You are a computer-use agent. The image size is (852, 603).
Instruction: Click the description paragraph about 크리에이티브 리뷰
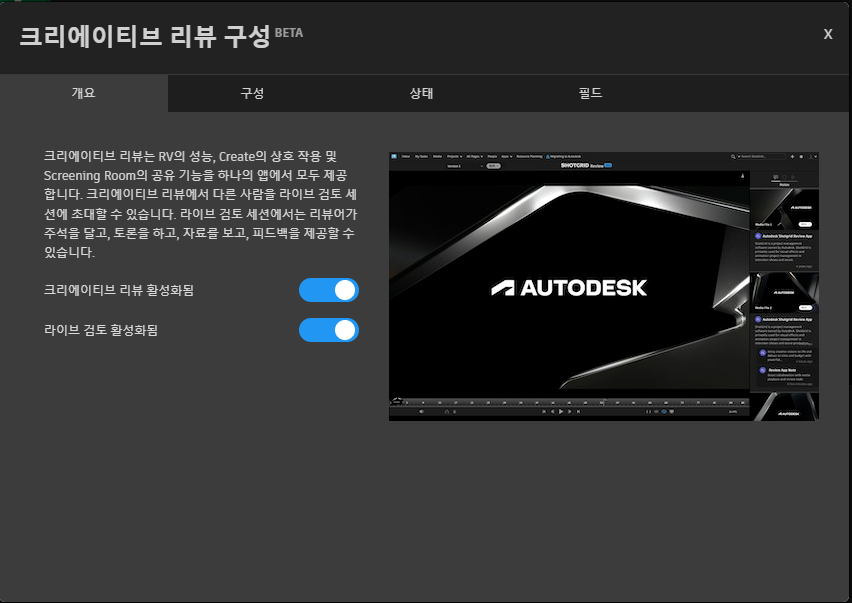tap(200, 204)
